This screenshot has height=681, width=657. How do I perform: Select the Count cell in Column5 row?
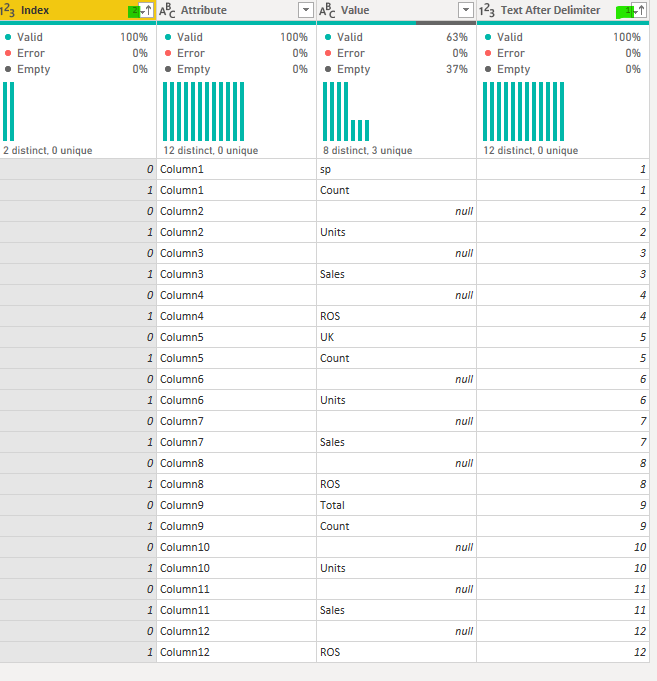pos(396,358)
